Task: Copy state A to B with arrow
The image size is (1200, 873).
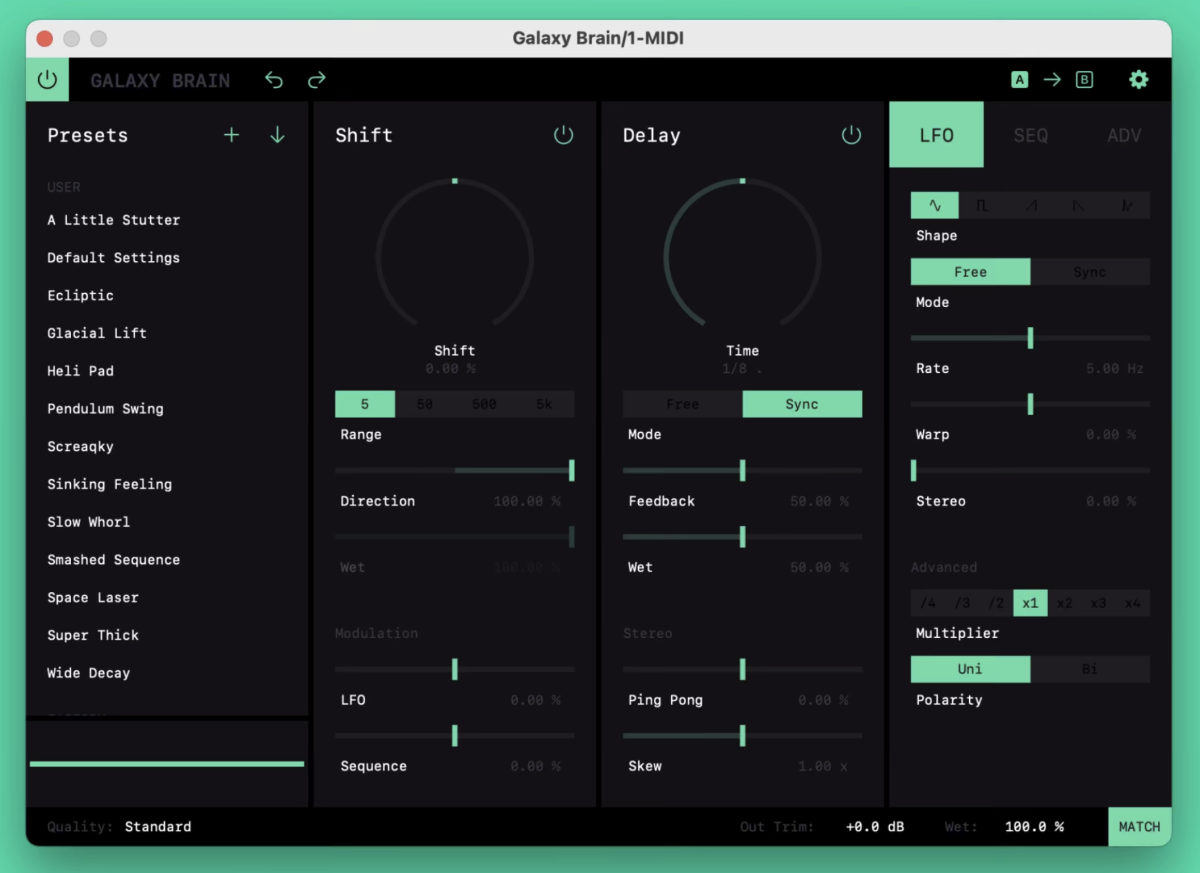Action: pyautogui.click(x=1052, y=80)
